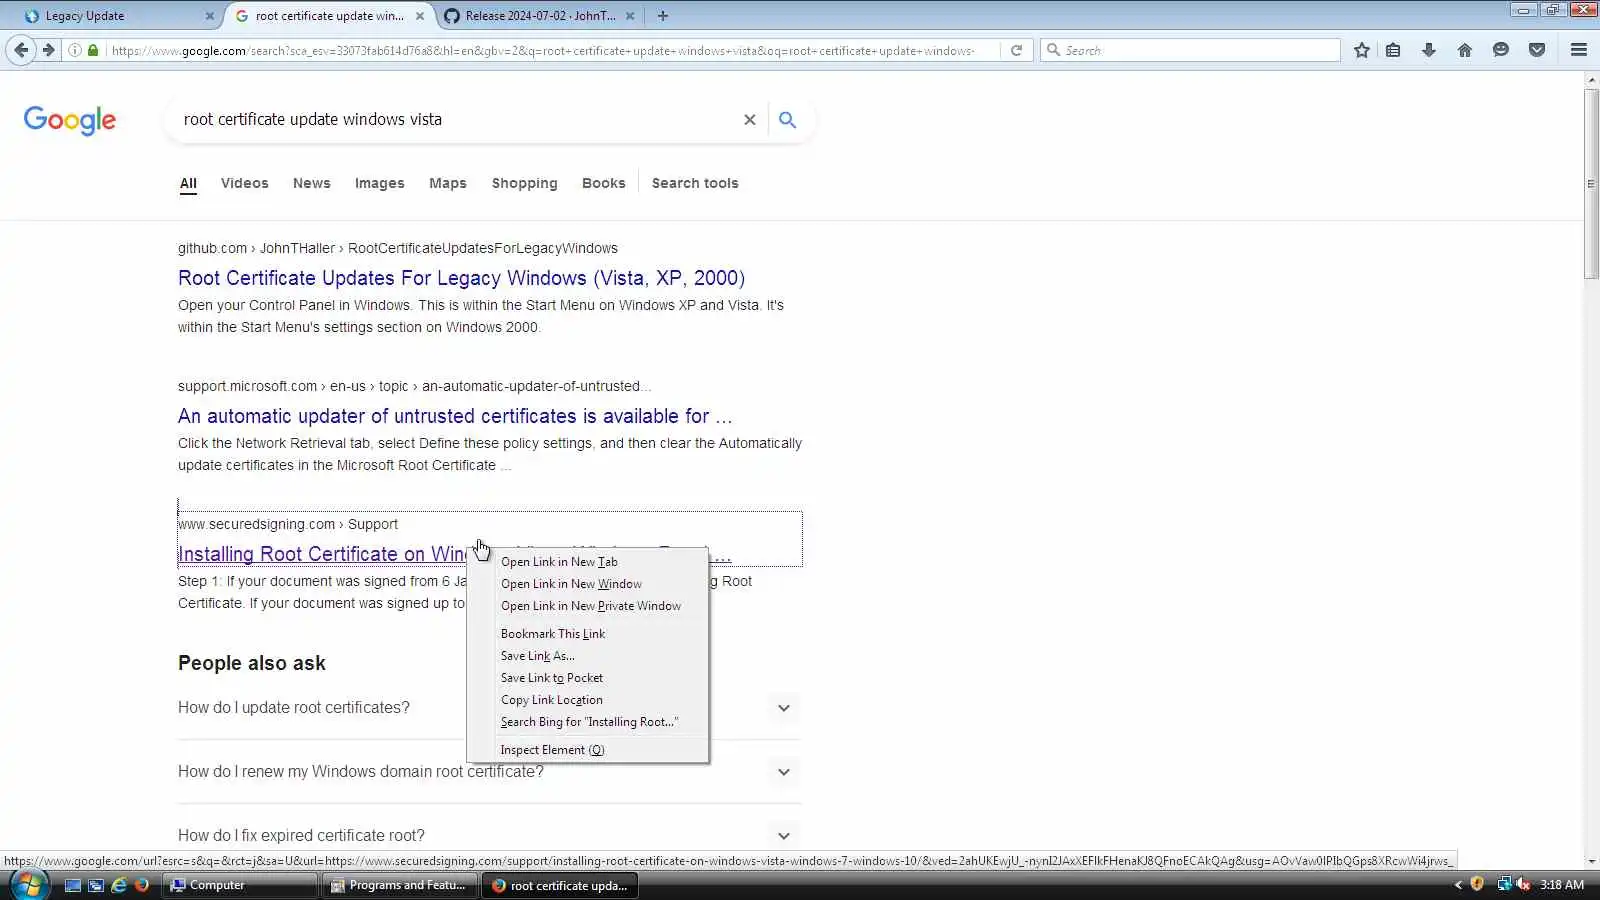
Task: Open Search tools options
Action: coord(695,183)
